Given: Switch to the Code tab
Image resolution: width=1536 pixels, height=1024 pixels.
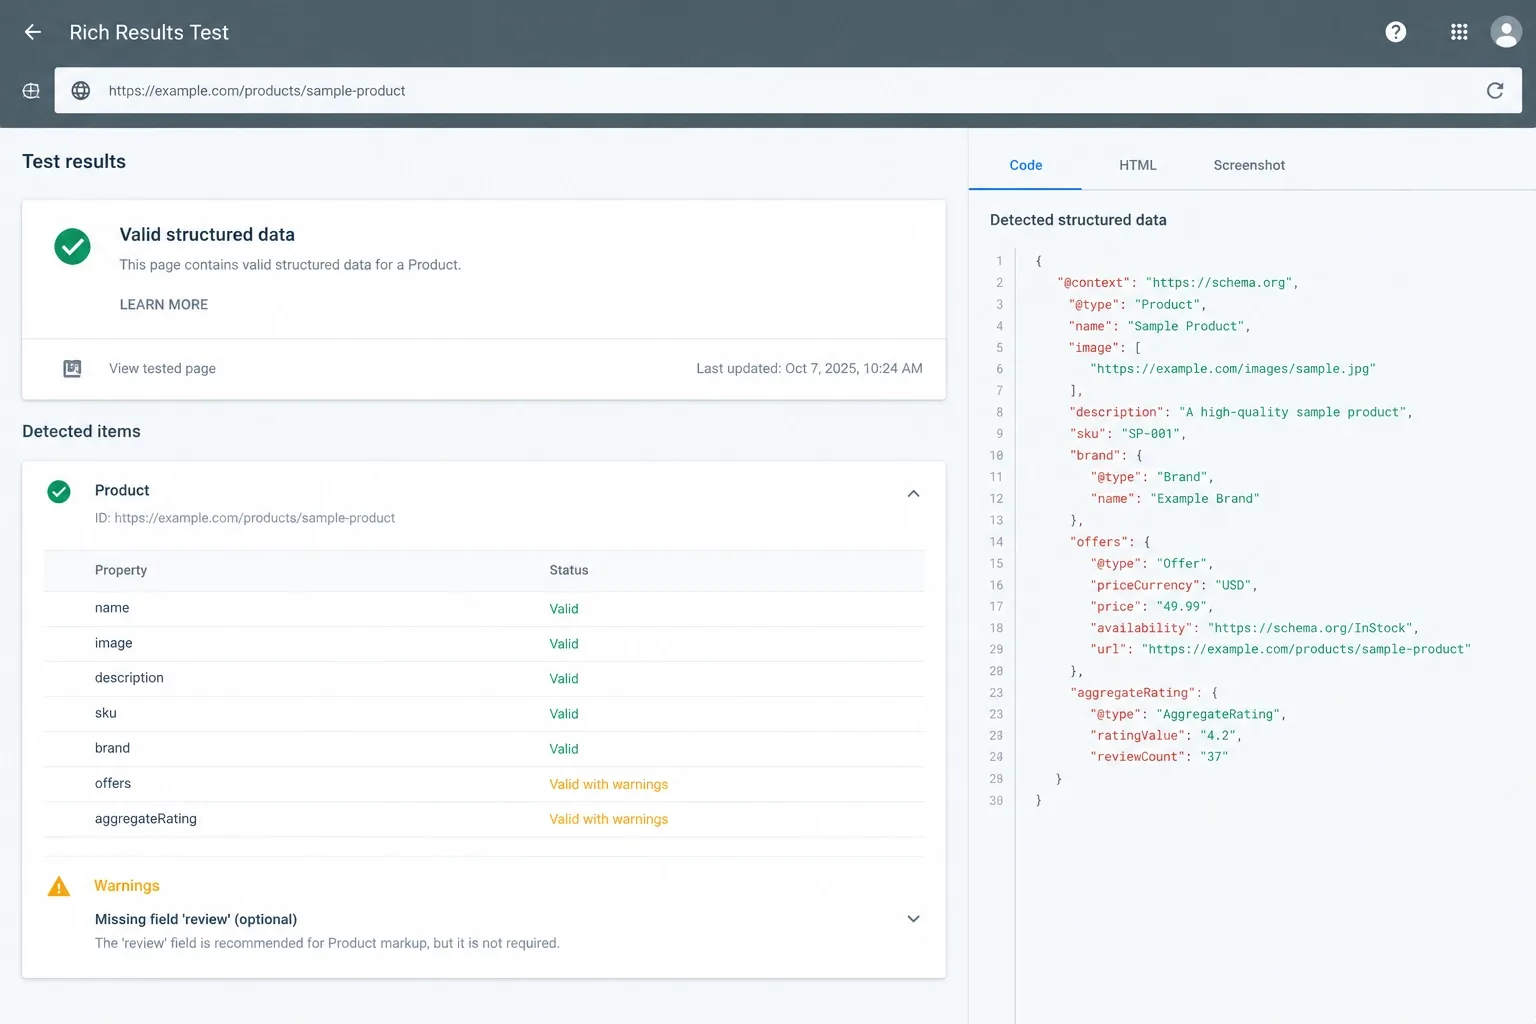Looking at the screenshot, I should (1025, 165).
